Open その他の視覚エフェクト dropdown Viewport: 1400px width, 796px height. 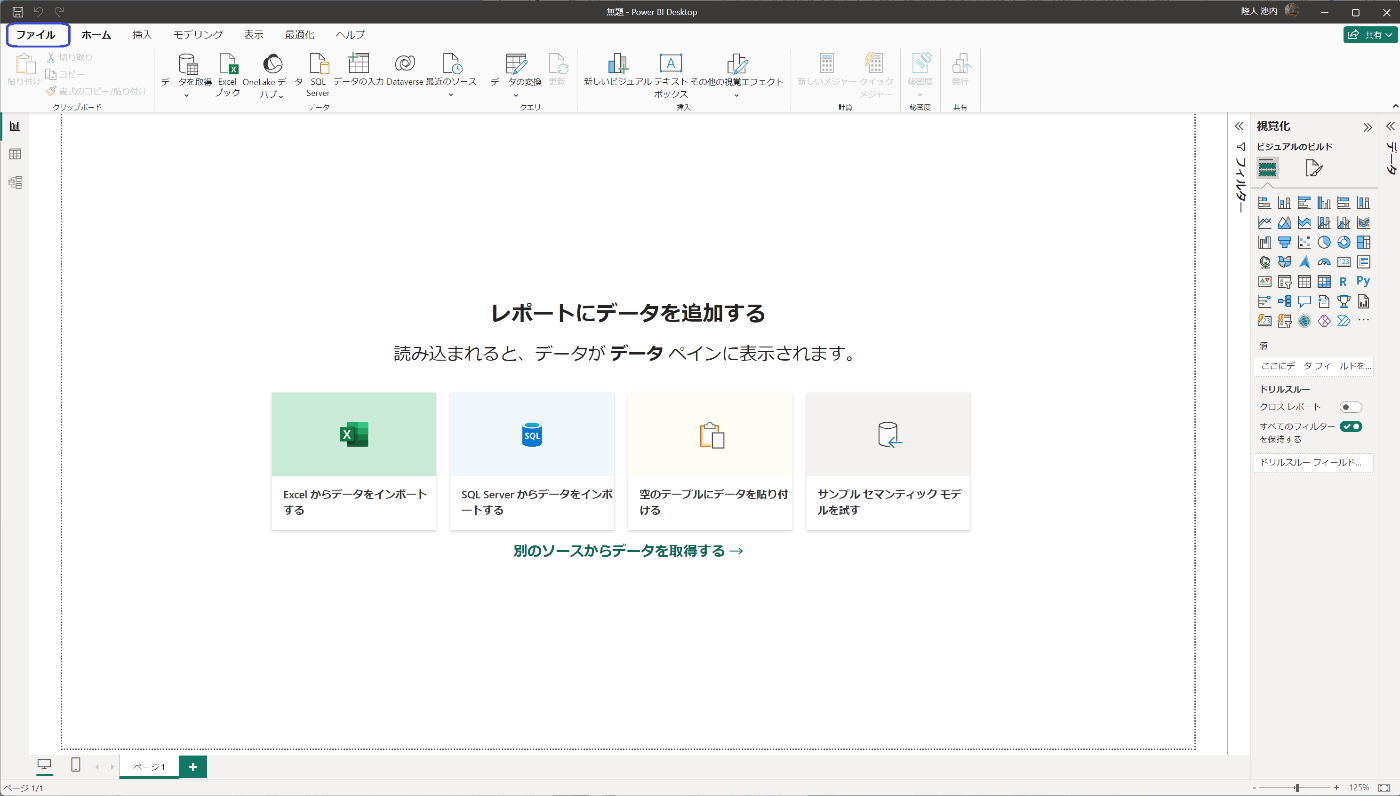tap(737, 95)
